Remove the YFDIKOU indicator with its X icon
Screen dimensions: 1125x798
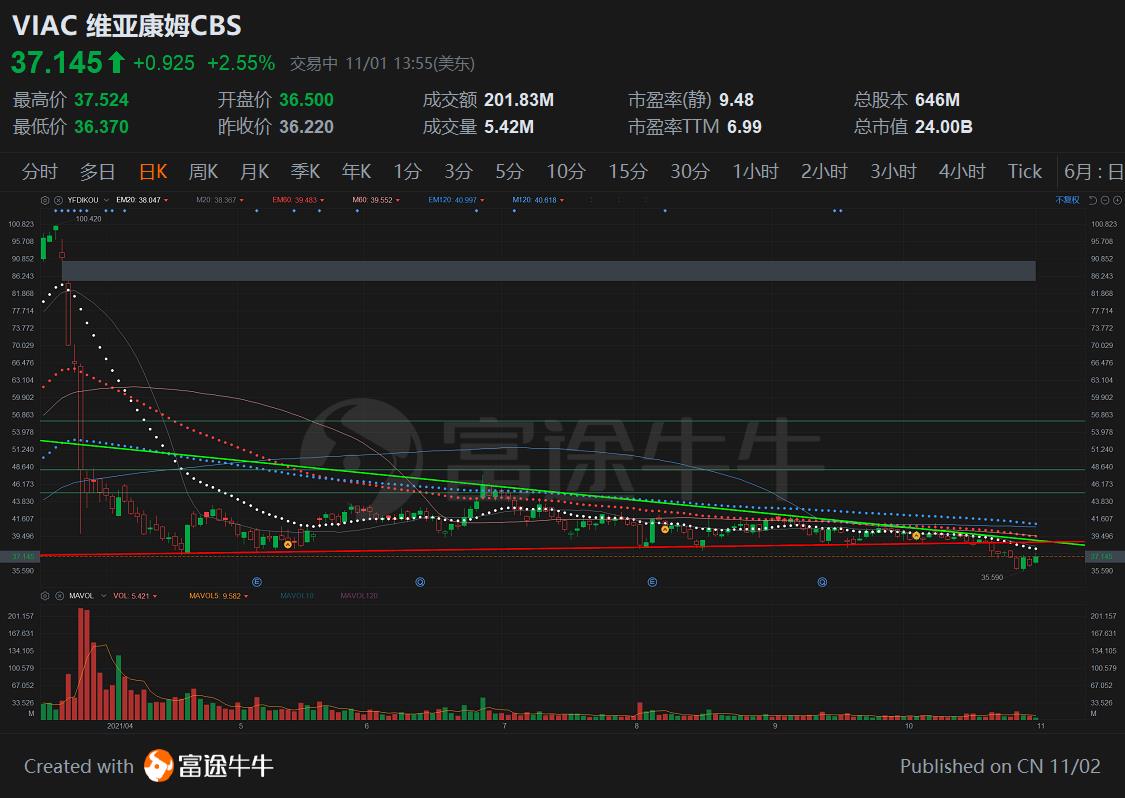58,200
